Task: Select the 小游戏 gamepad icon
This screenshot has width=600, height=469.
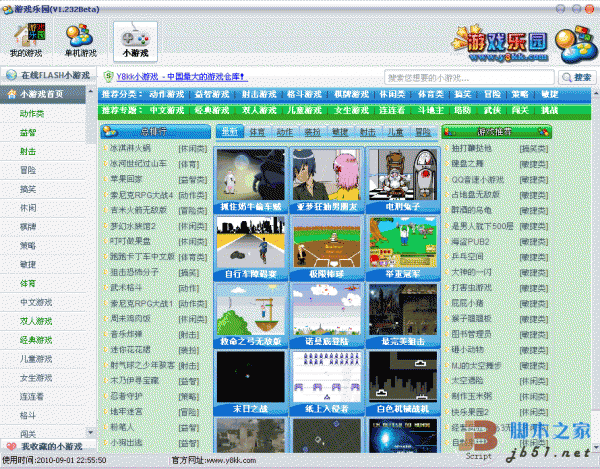Action: [x=135, y=41]
